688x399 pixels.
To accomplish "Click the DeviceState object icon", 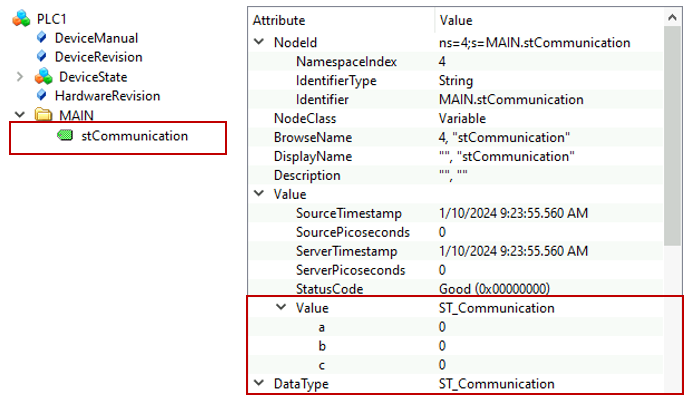I will tap(43, 76).
